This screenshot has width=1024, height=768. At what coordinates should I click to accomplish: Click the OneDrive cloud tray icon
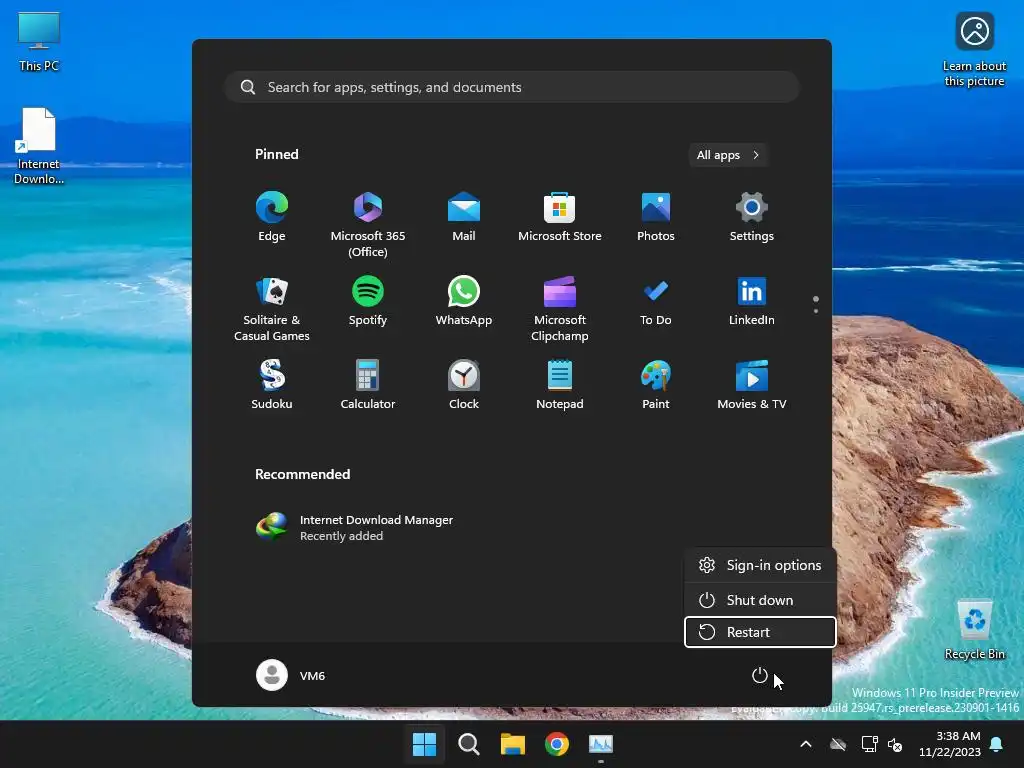tap(838, 744)
